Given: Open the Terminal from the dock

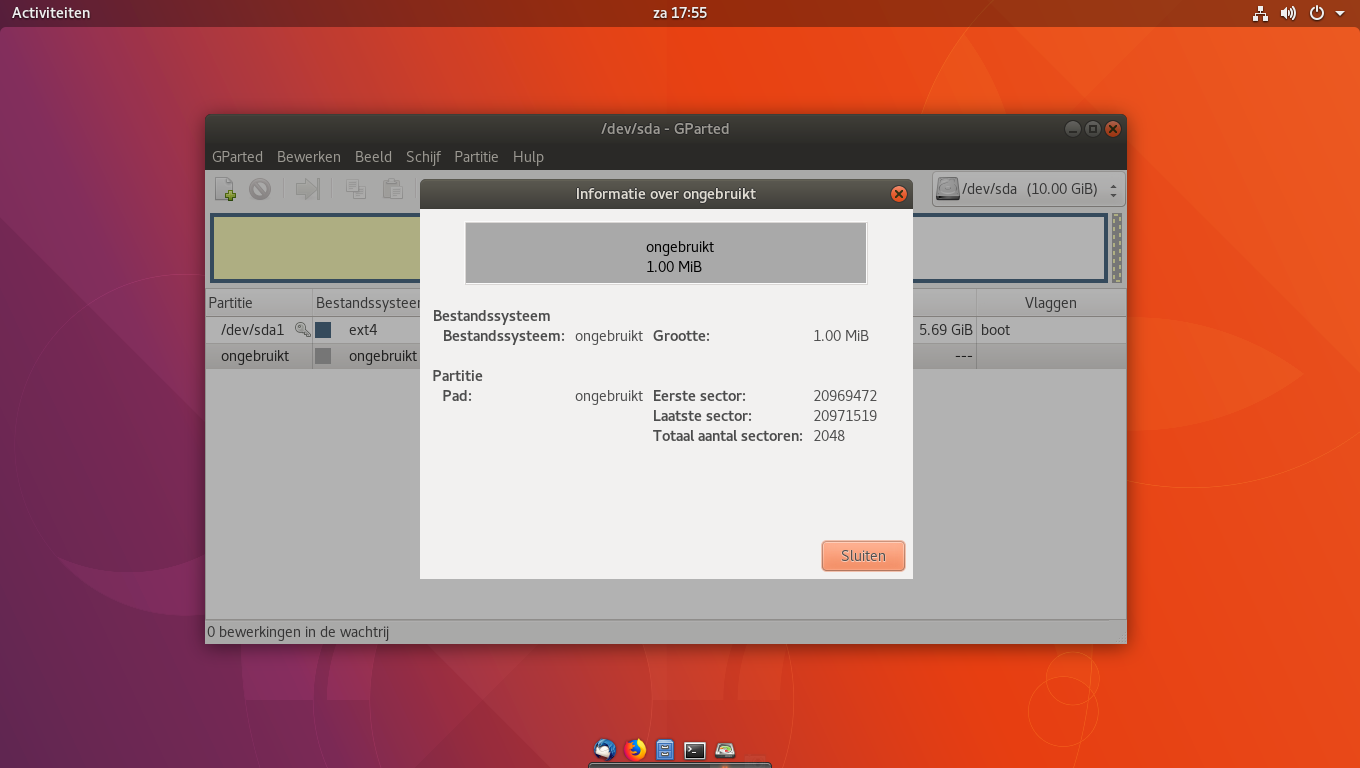Looking at the screenshot, I should click(x=695, y=750).
